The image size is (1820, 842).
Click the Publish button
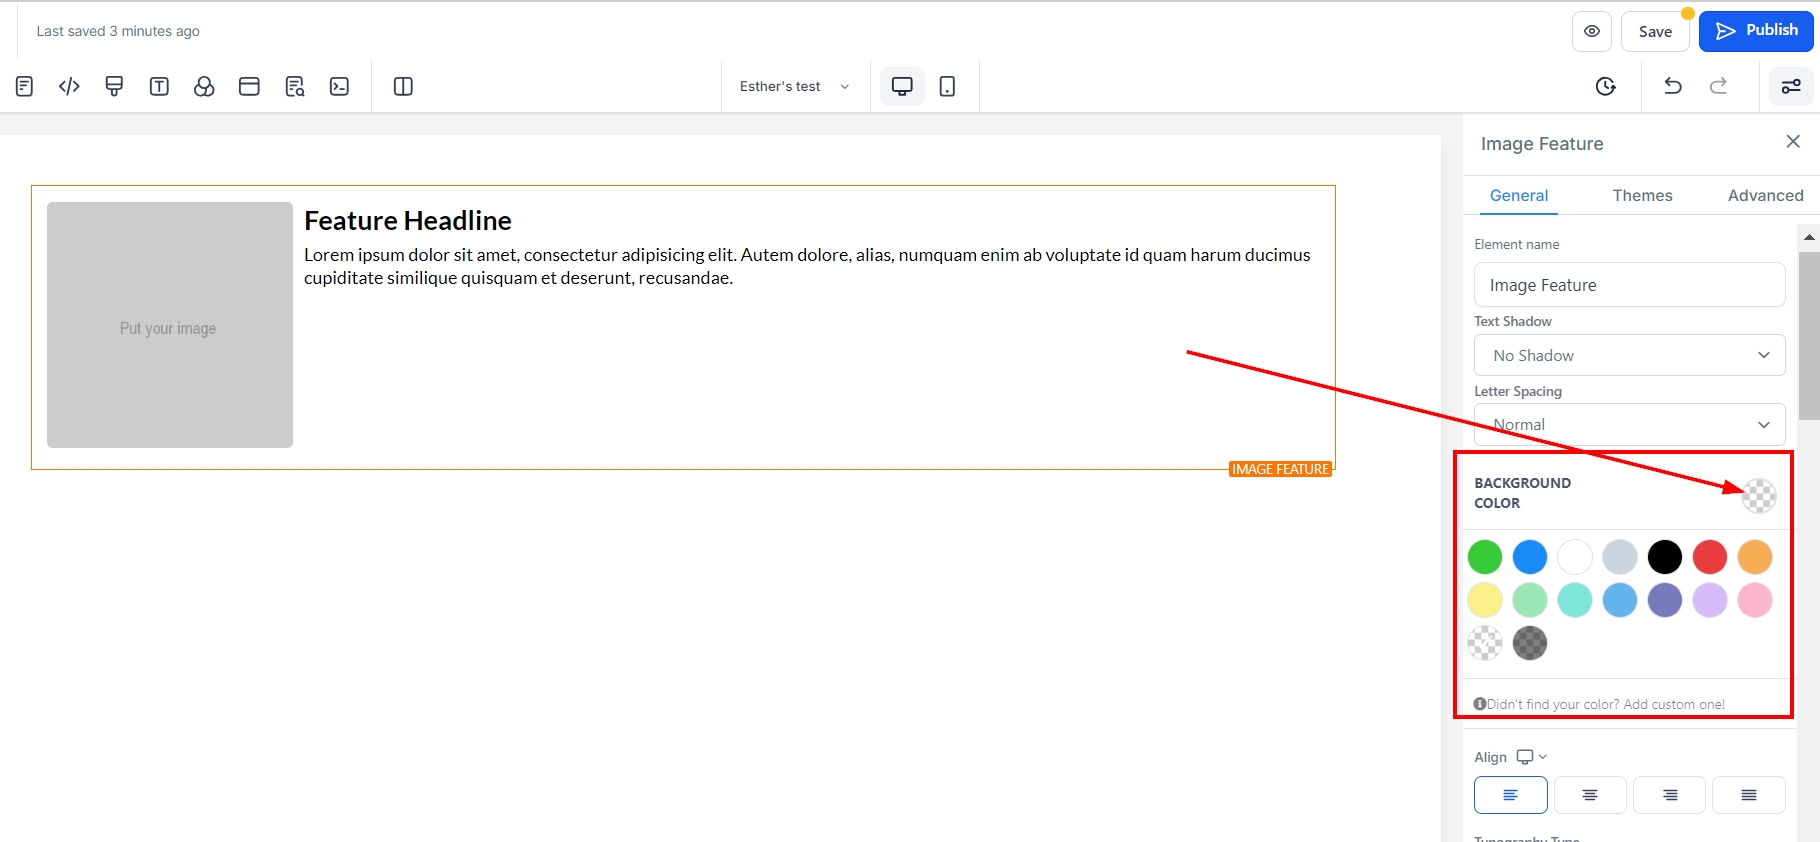click(1756, 31)
